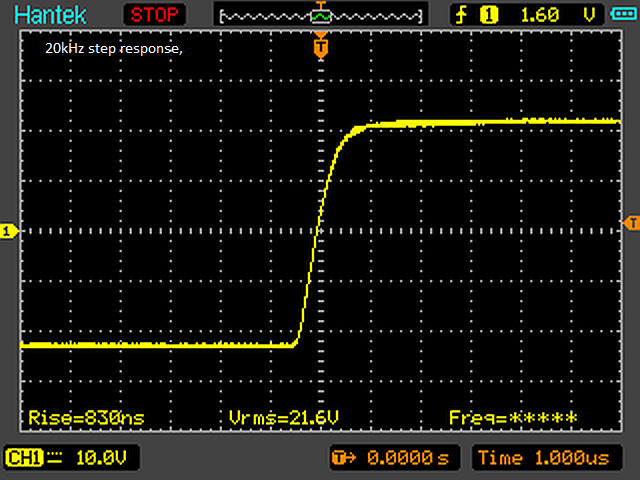Click the Vrms=21.6V measurement readout

coord(284,418)
